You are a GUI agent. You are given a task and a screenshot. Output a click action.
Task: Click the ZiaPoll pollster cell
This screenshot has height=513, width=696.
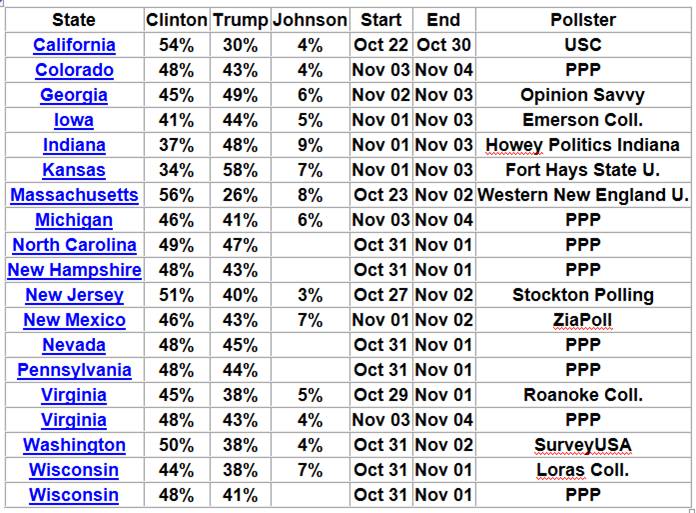(583, 320)
